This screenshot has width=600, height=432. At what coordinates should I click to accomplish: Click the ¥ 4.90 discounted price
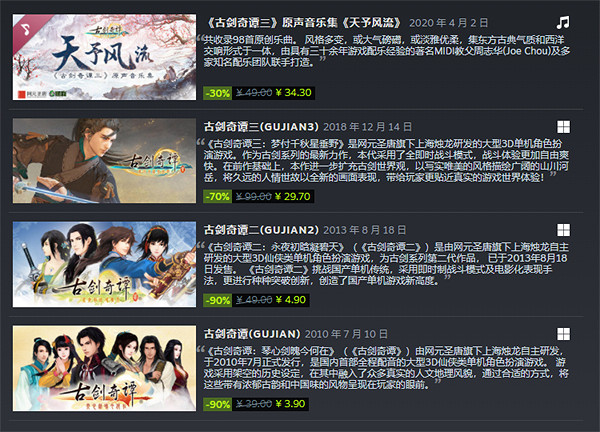[291, 300]
